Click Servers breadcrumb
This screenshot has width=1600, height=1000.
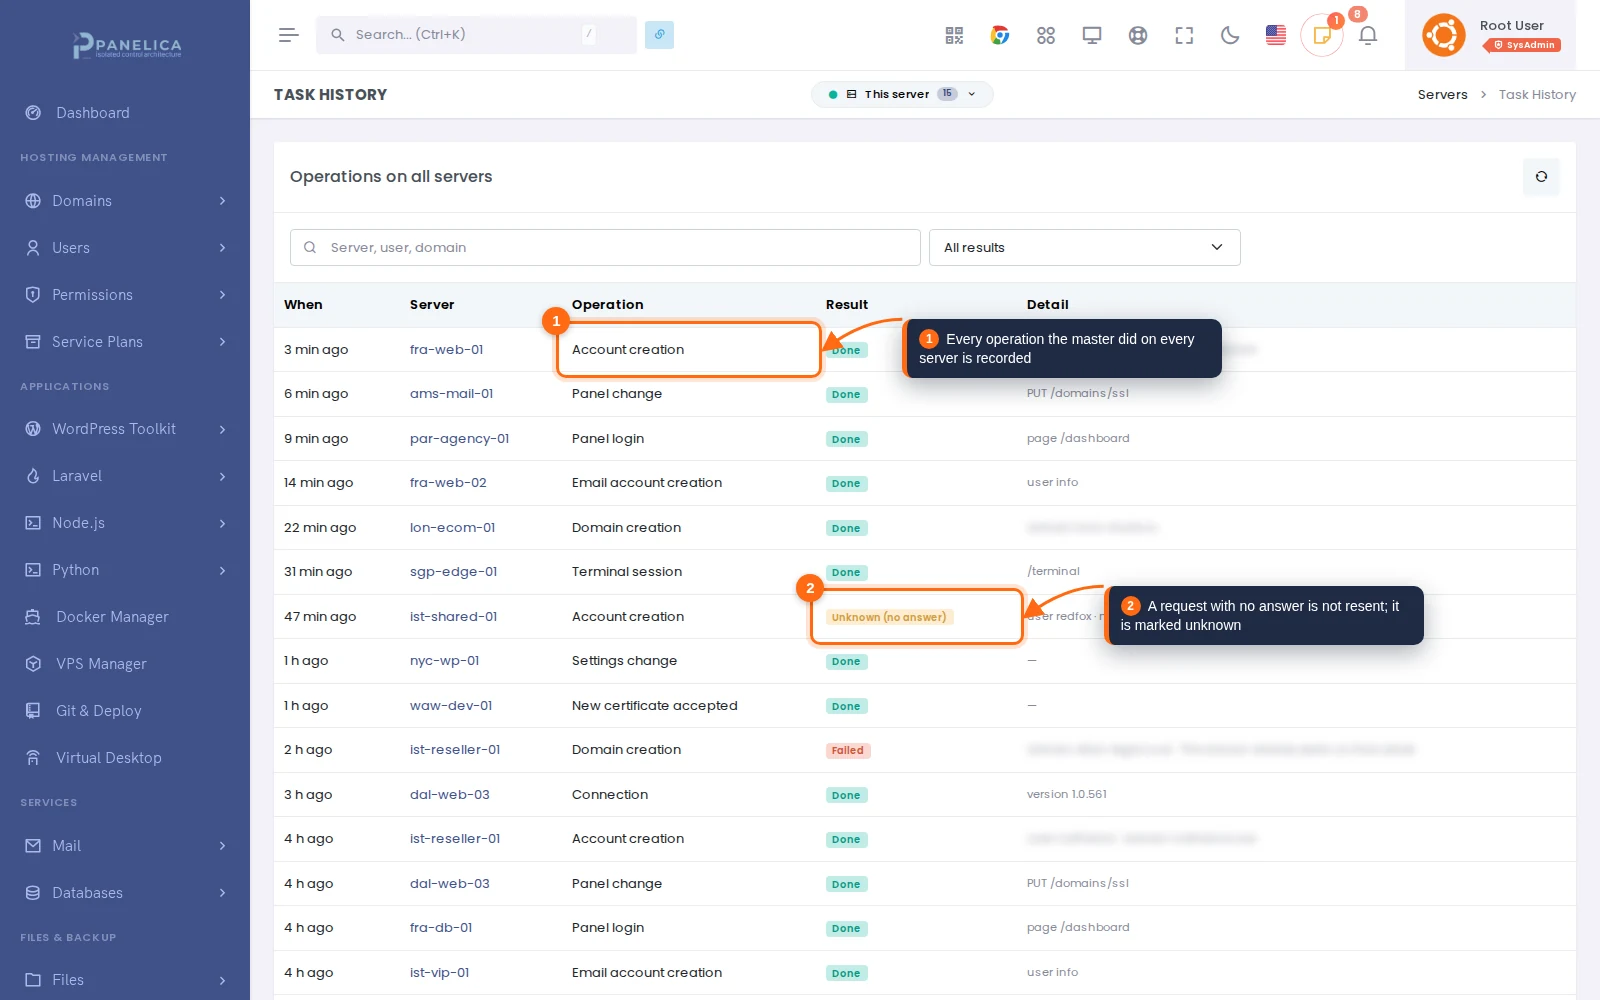(1442, 95)
